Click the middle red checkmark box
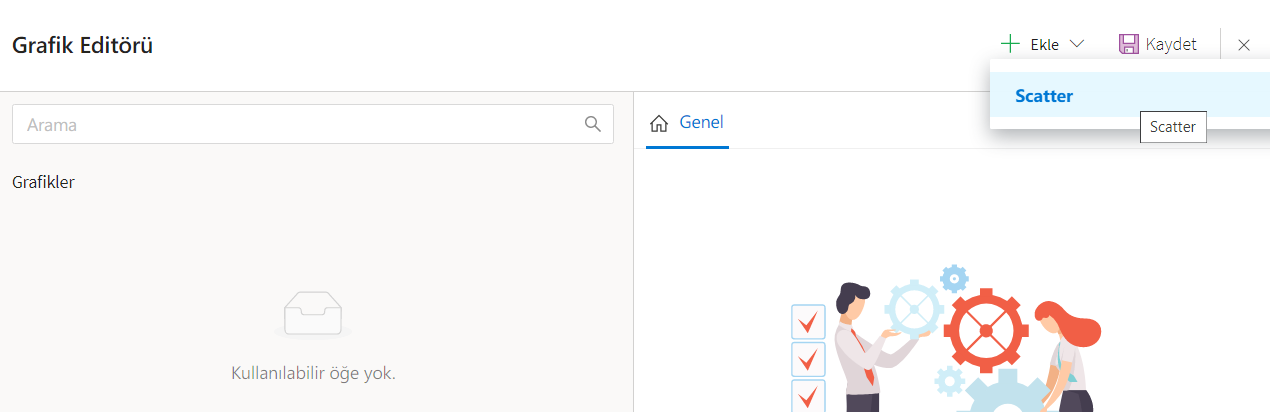 pos(808,359)
